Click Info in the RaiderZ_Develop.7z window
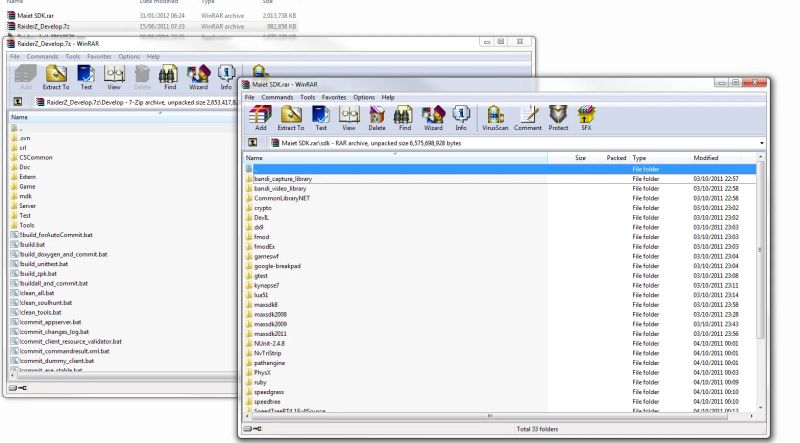800x443 pixels. 226,78
